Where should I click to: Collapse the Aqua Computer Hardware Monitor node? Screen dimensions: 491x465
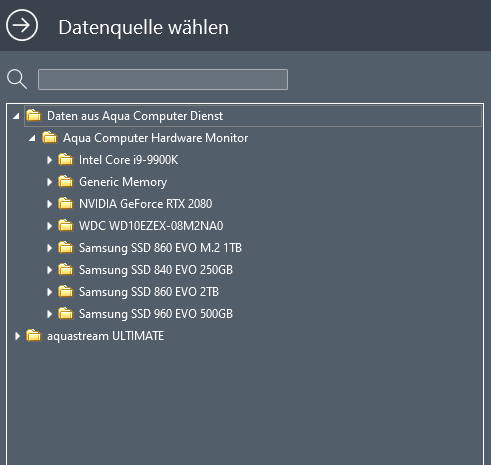32,138
